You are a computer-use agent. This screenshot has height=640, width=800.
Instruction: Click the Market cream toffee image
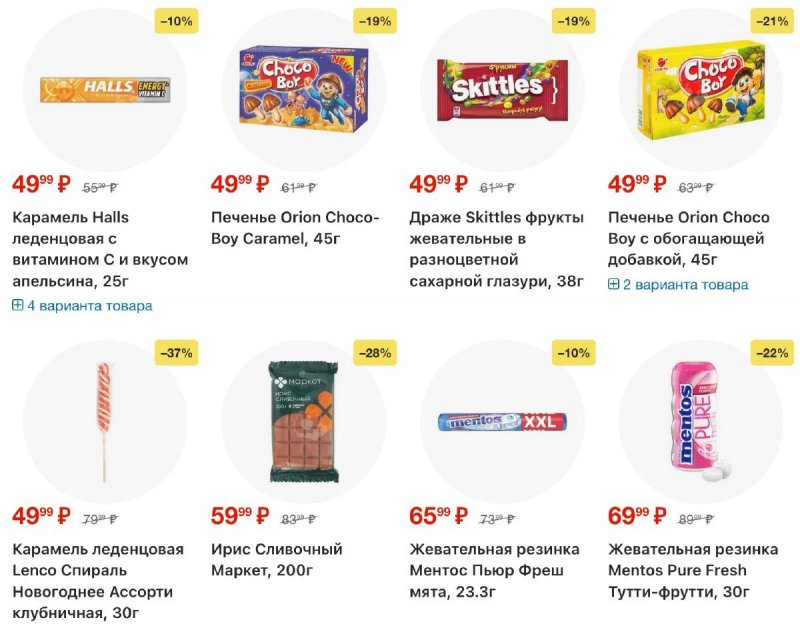[x=303, y=420]
